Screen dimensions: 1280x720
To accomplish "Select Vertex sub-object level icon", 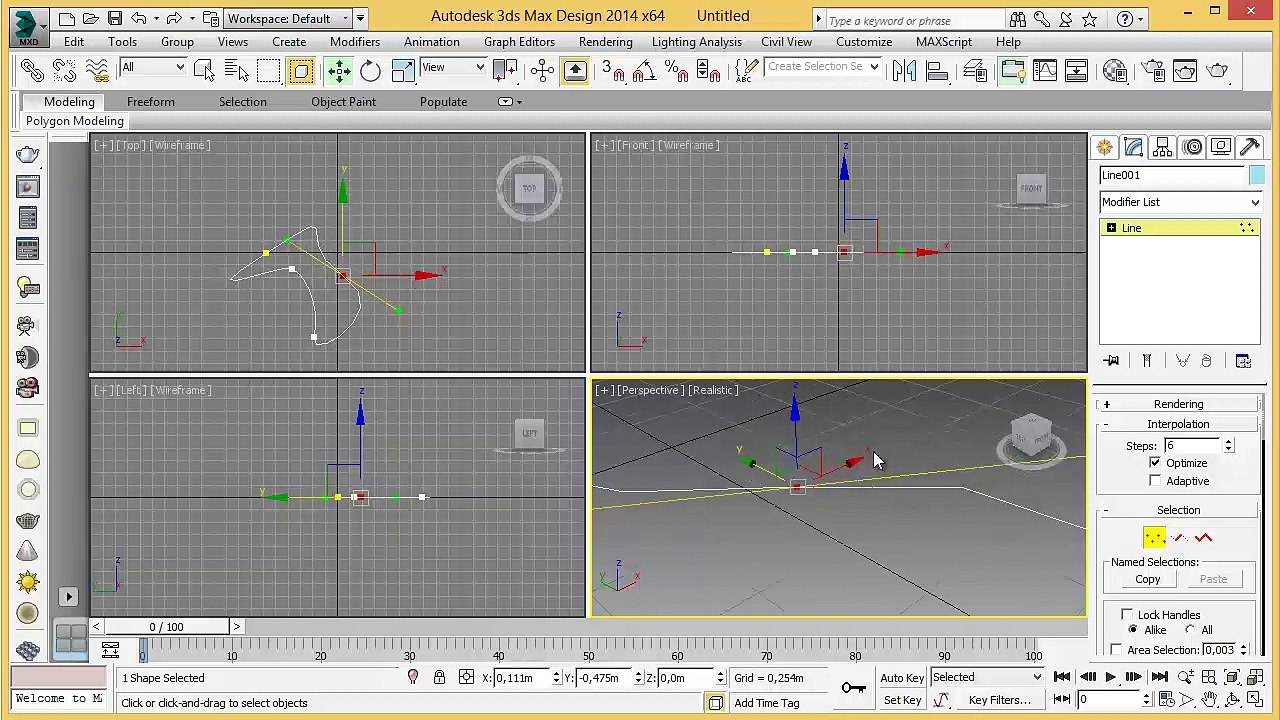I will click(x=1155, y=538).
